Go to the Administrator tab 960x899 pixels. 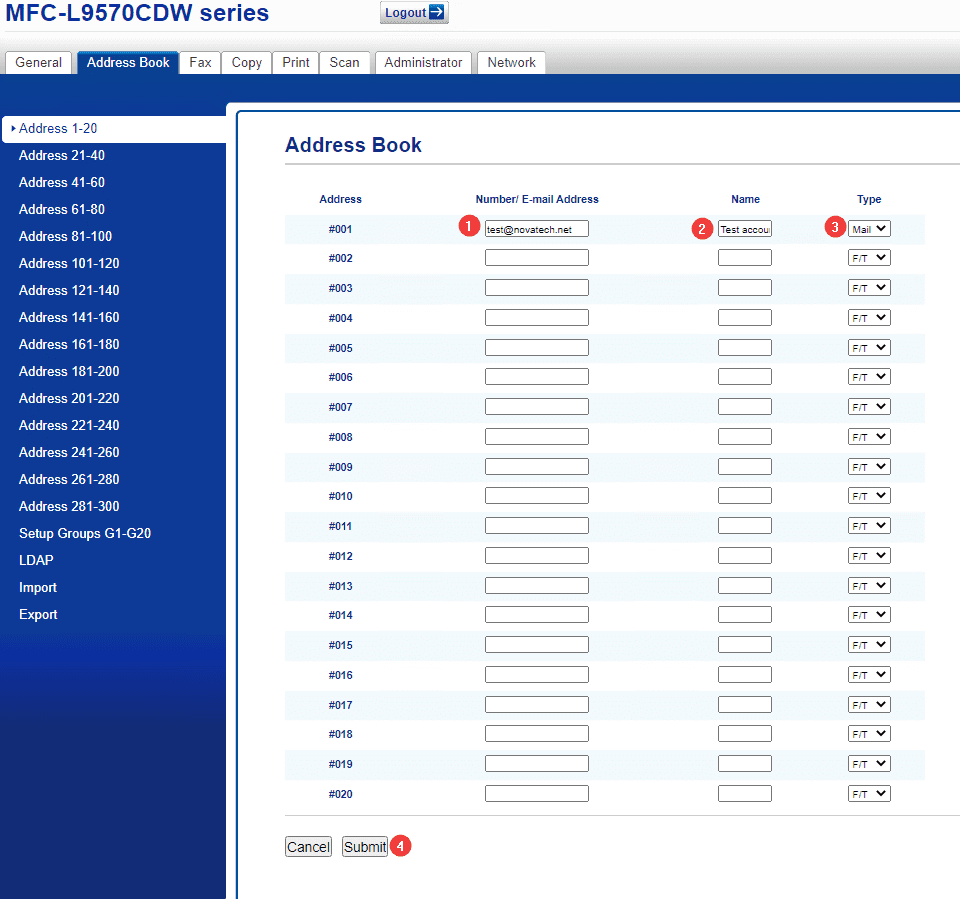[x=423, y=62]
